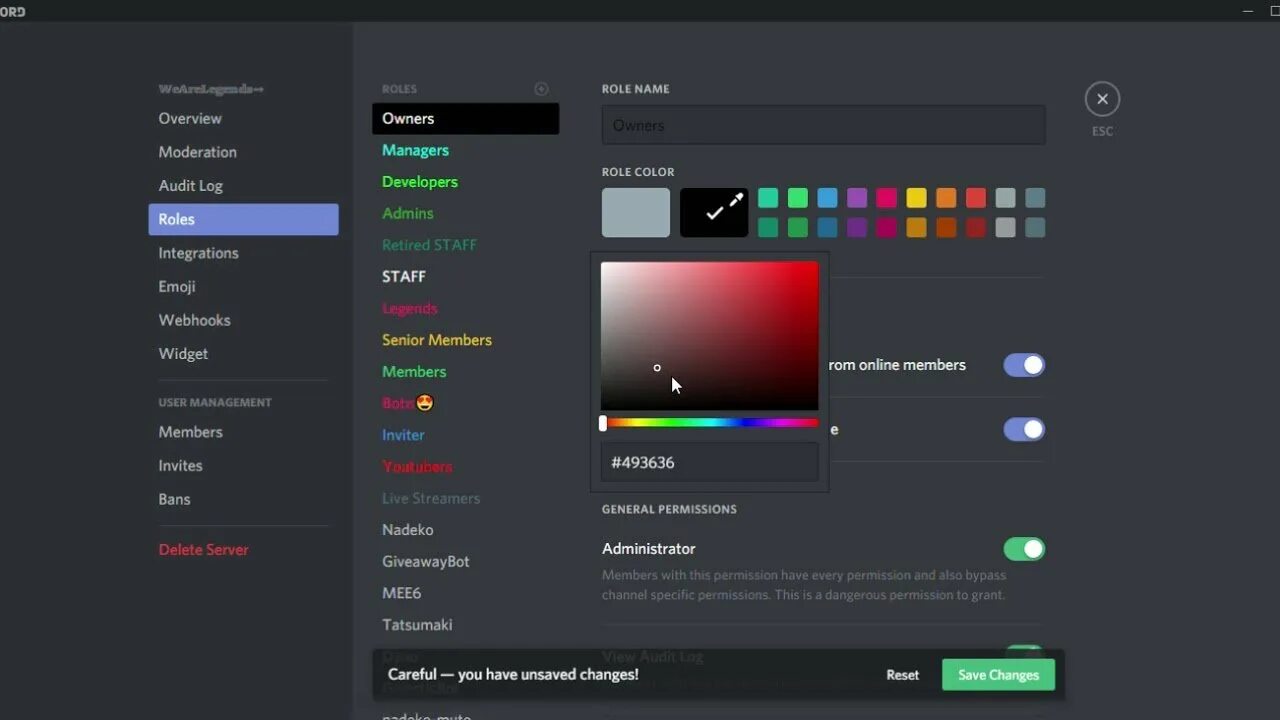Open the Audit Log page
1280x720 pixels.
click(243, 185)
